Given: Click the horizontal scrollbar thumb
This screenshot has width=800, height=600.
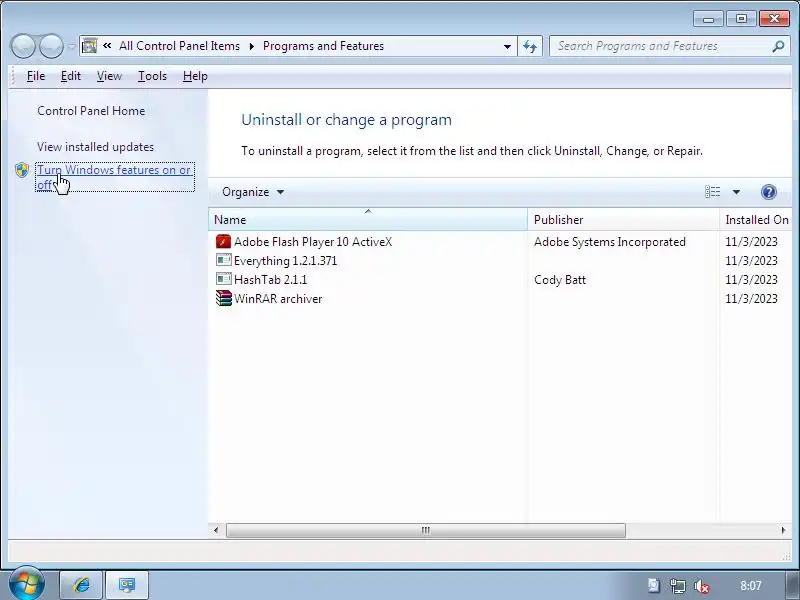Looking at the screenshot, I should (426, 530).
